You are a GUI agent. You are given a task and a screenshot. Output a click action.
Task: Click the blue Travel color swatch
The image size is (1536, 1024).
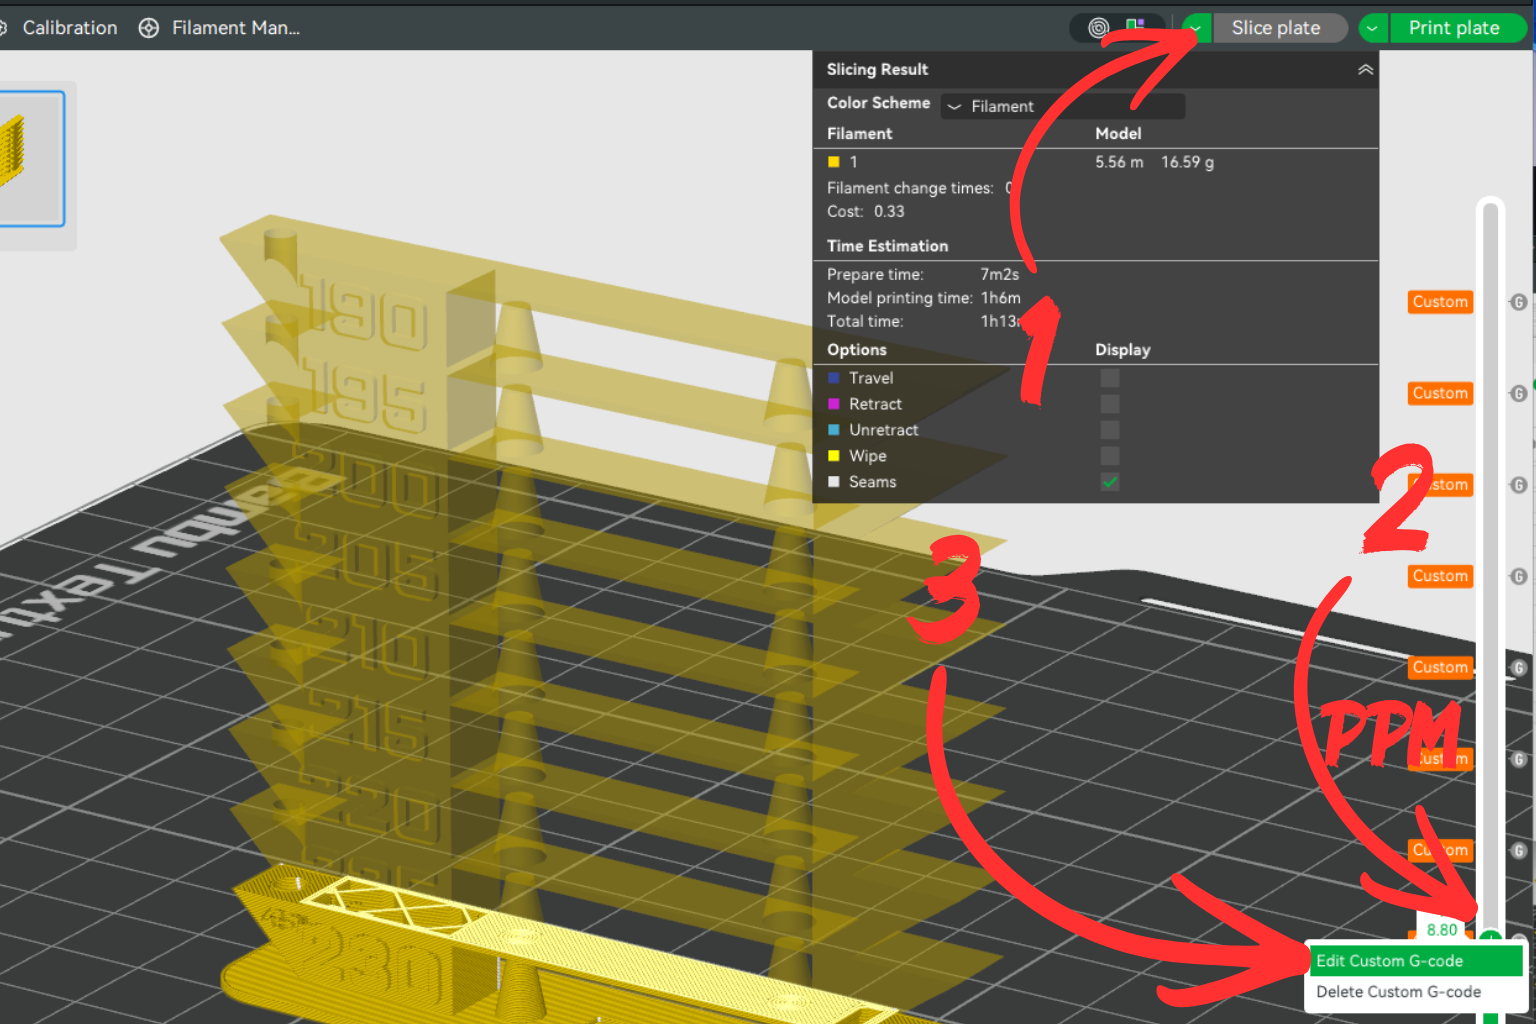pyautogui.click(x=834, y=378)
